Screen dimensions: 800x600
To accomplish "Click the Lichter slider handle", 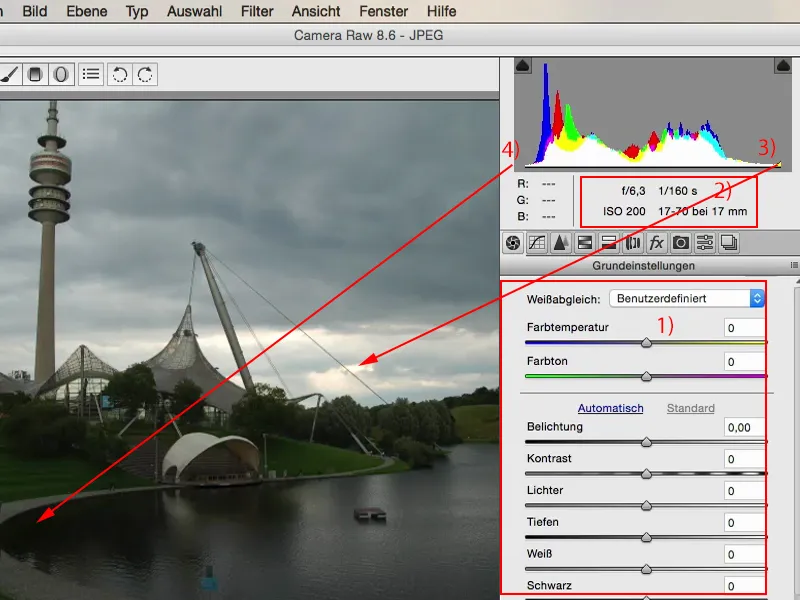I will 646,505.
